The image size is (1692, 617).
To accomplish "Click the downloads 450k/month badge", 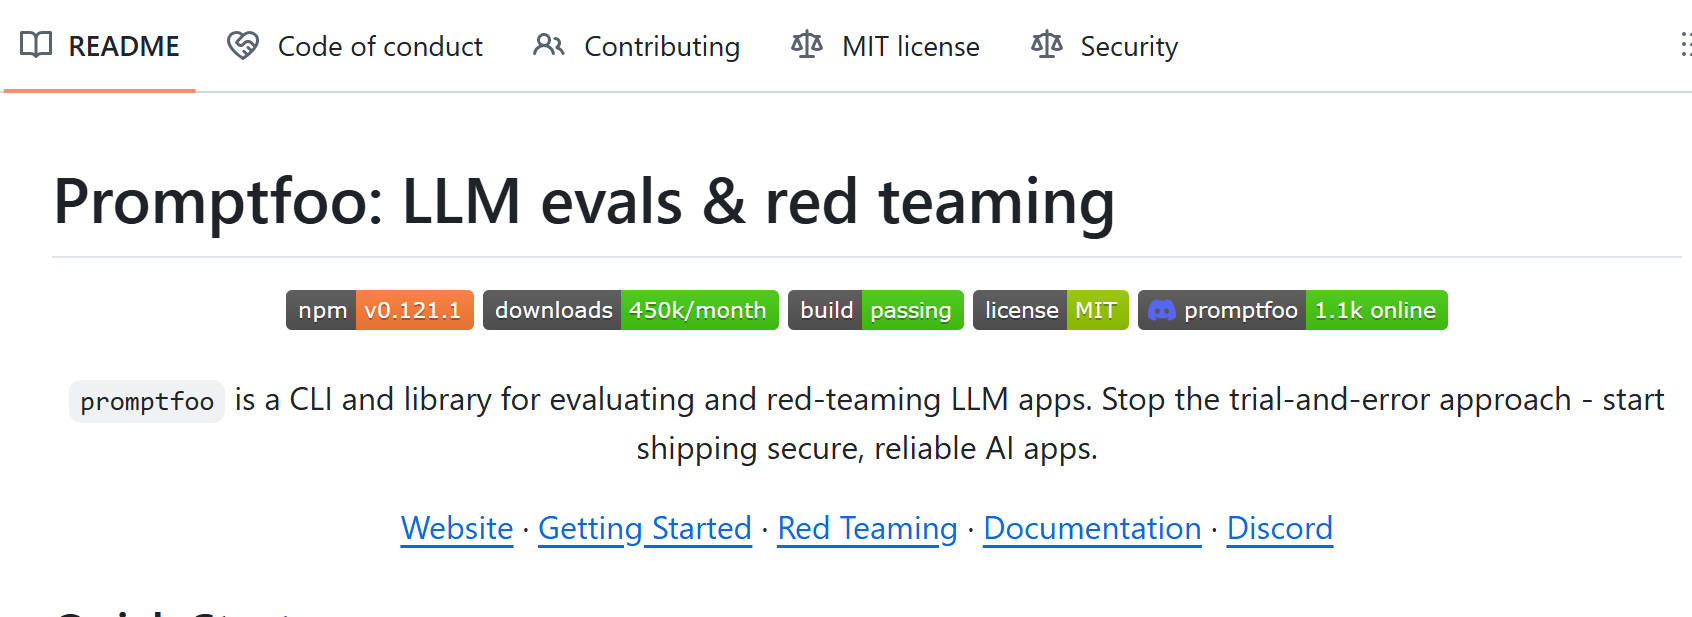I will tap(630, 311).
